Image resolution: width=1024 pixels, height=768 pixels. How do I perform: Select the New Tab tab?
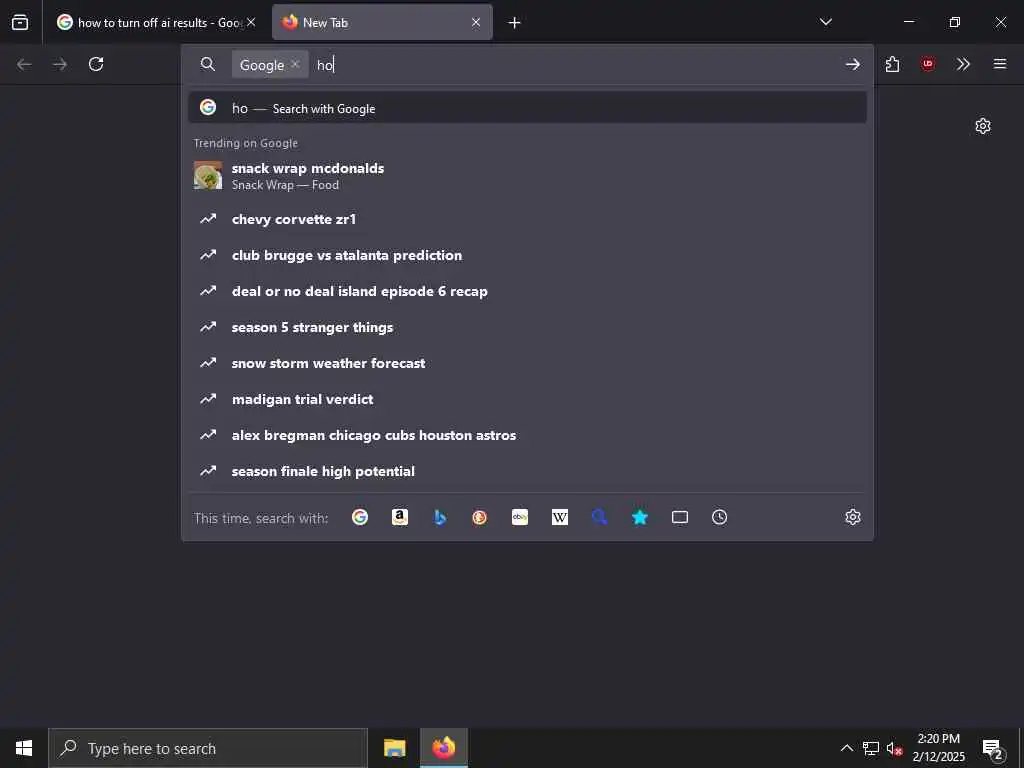[x=382, y=22]
